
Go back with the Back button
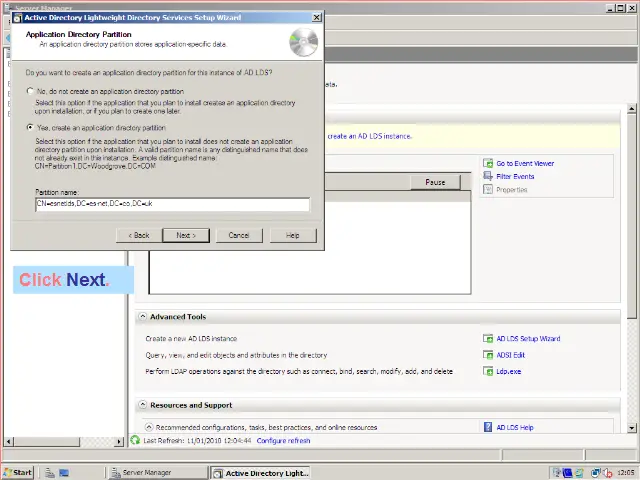click(x=139, y=235)
